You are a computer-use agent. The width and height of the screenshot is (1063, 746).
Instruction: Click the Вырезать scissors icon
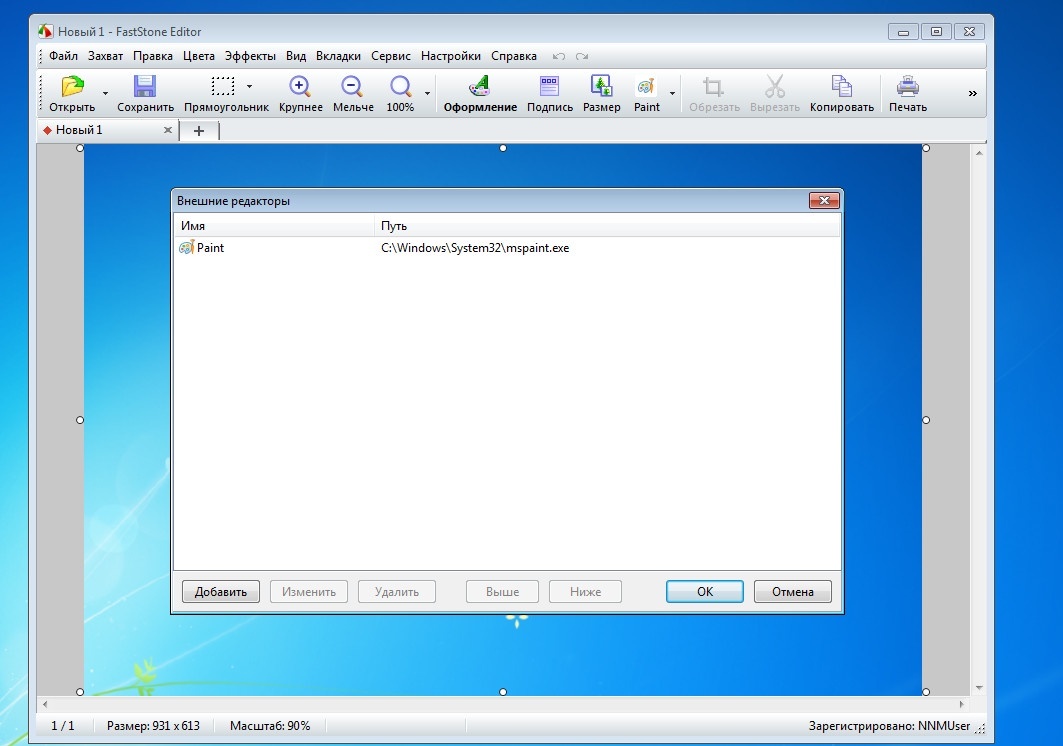(774, 94)
